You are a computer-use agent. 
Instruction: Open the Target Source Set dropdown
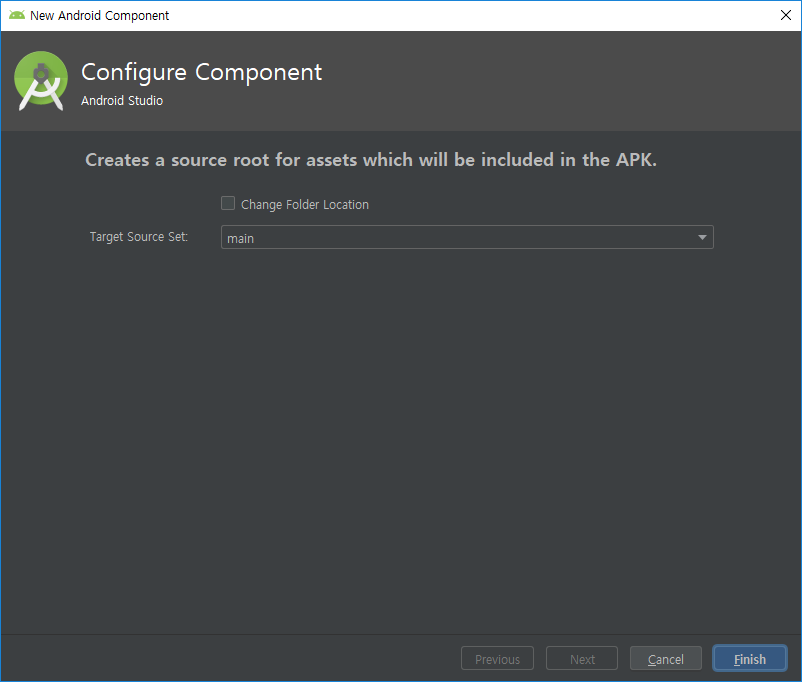click(x=467, y=237)
